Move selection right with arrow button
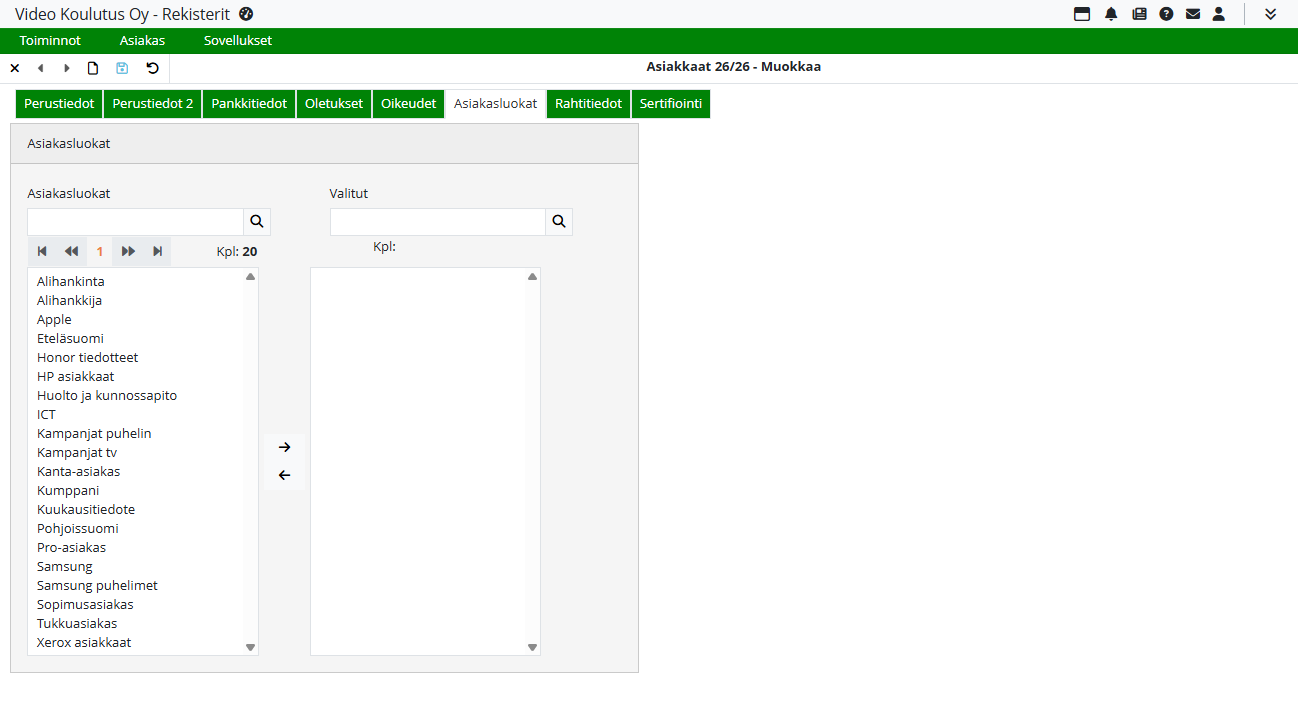This screenshot has height=705, width=1298. [x=284, y=447]
